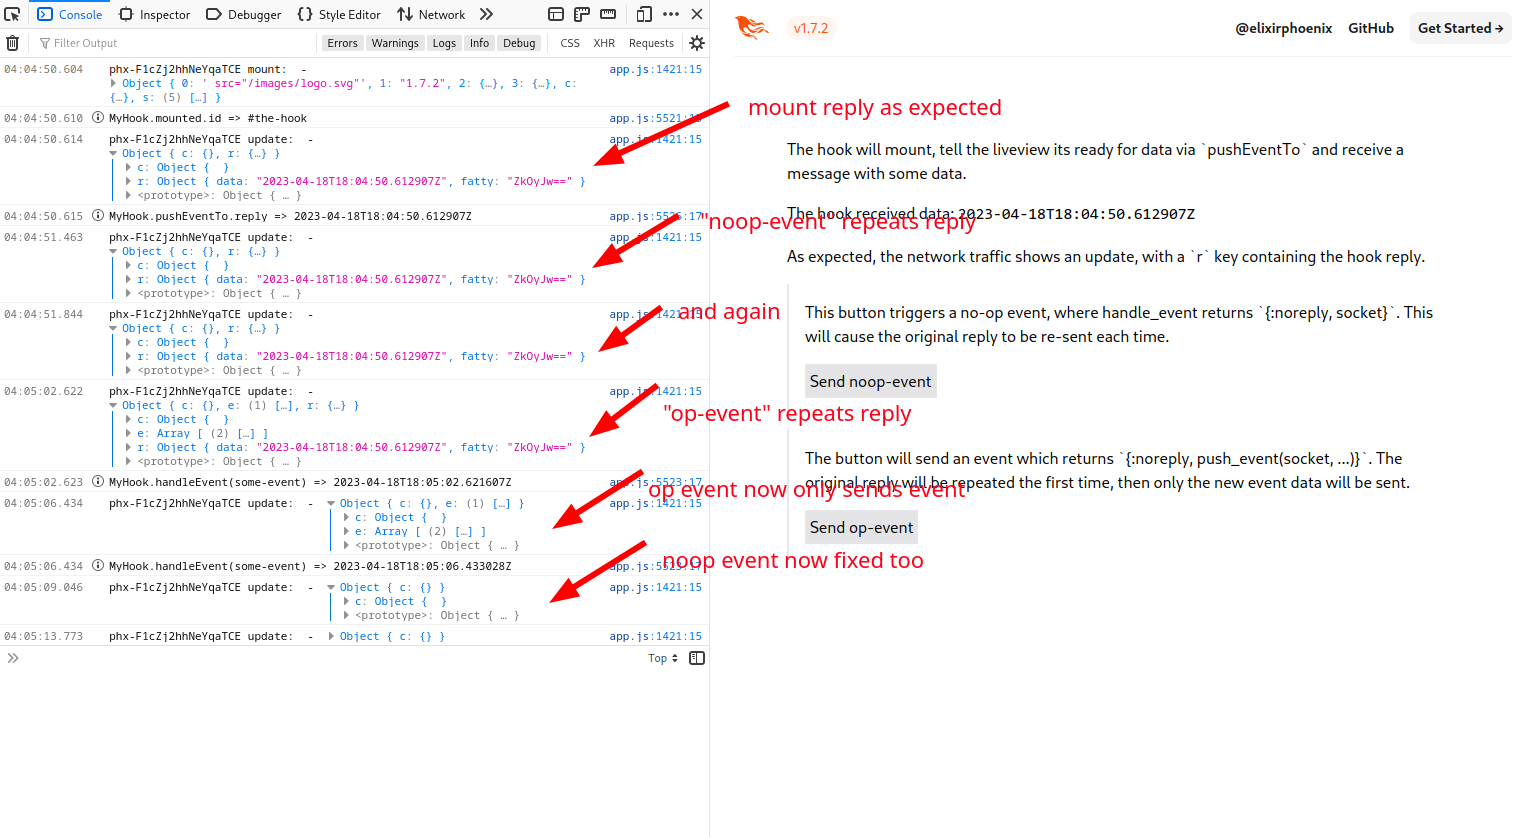Click the split console icon at bottom right
This screenshot has width=1534, height=837.
696,657
